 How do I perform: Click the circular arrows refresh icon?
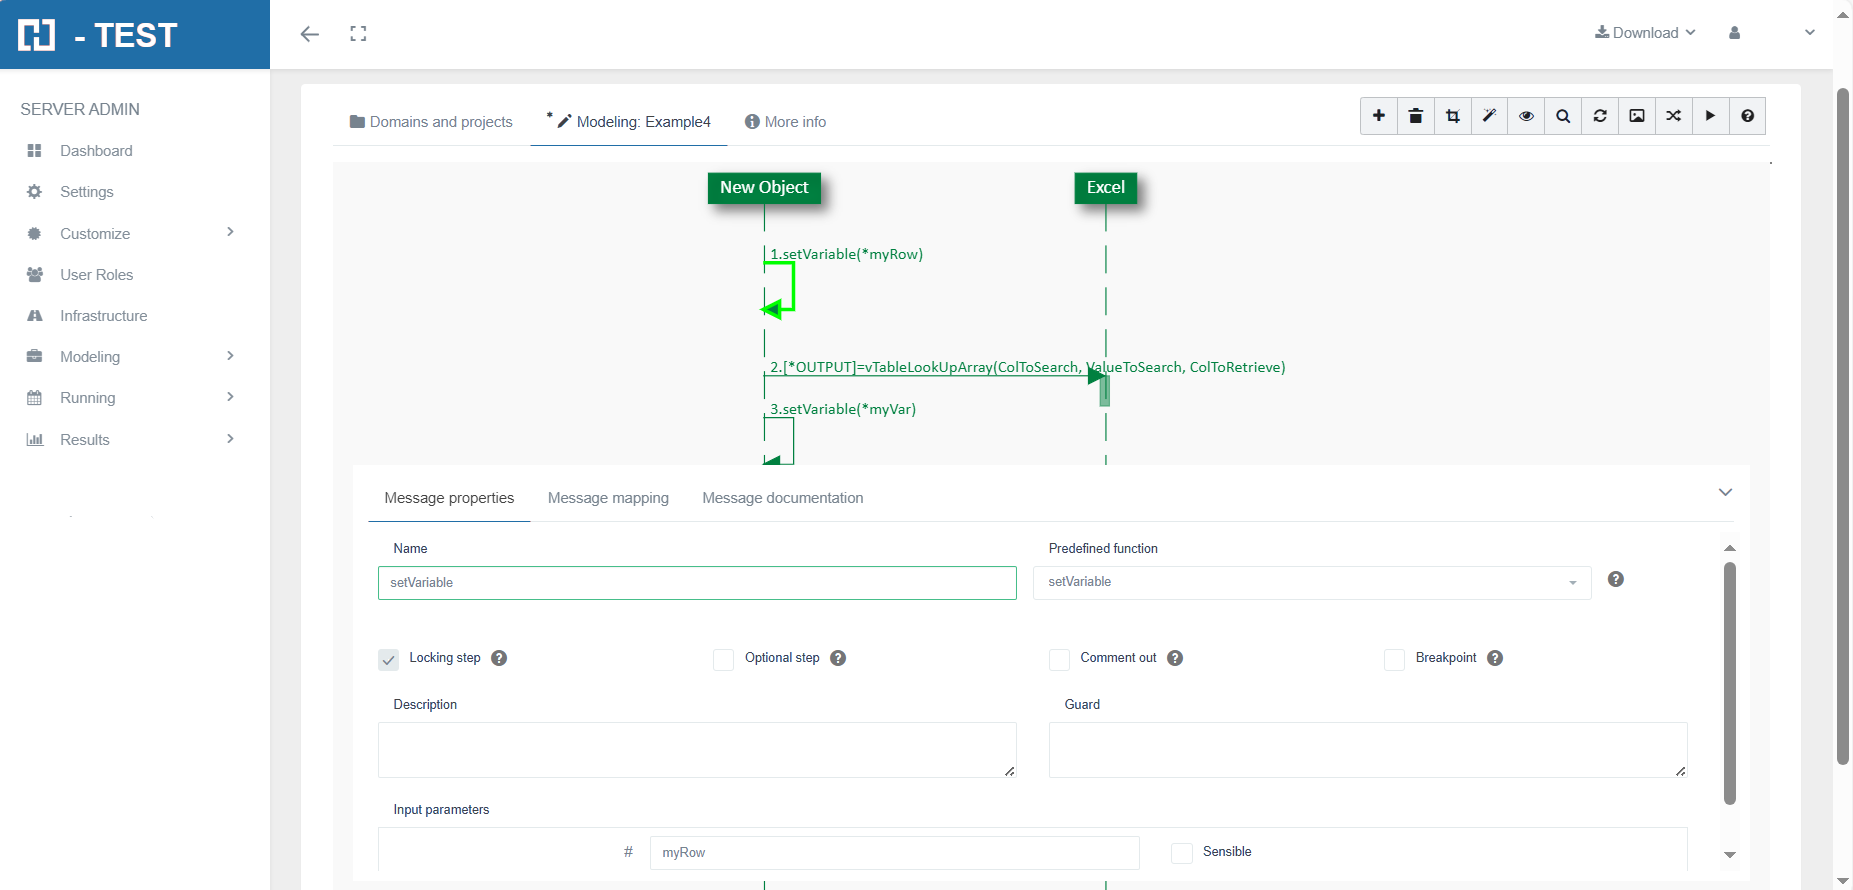tap(1600, 116)
